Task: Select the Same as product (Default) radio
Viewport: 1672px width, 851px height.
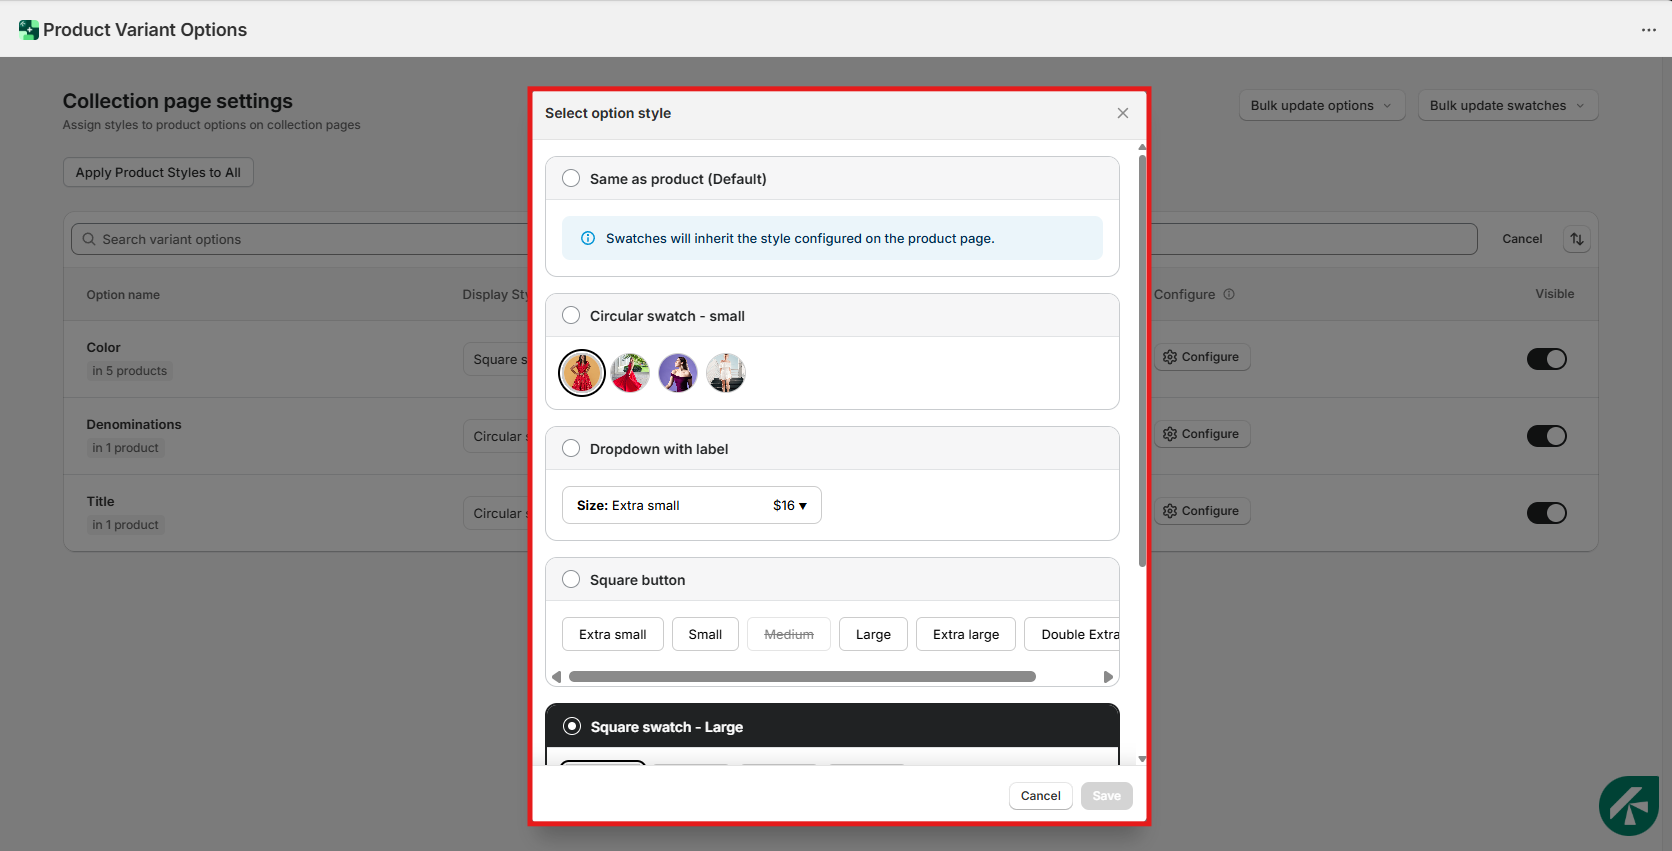Action: [x=571, y=178]
